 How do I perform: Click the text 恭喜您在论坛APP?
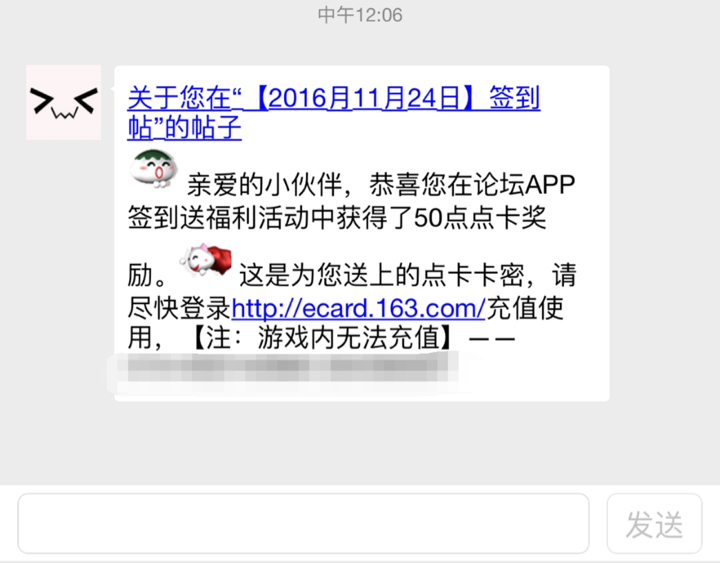(x=472, y=185)
